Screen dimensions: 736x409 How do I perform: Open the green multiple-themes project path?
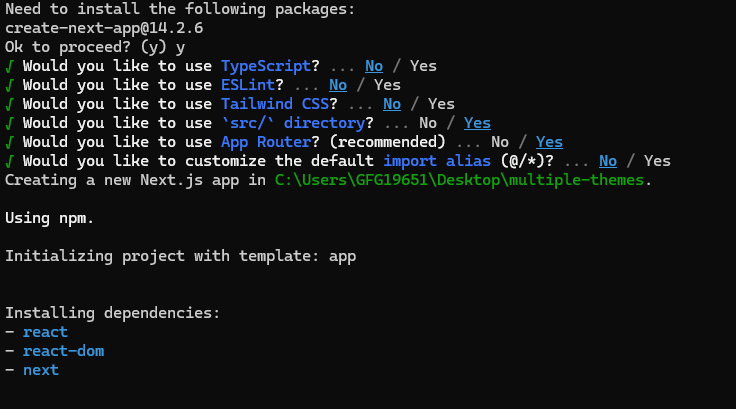463,180
